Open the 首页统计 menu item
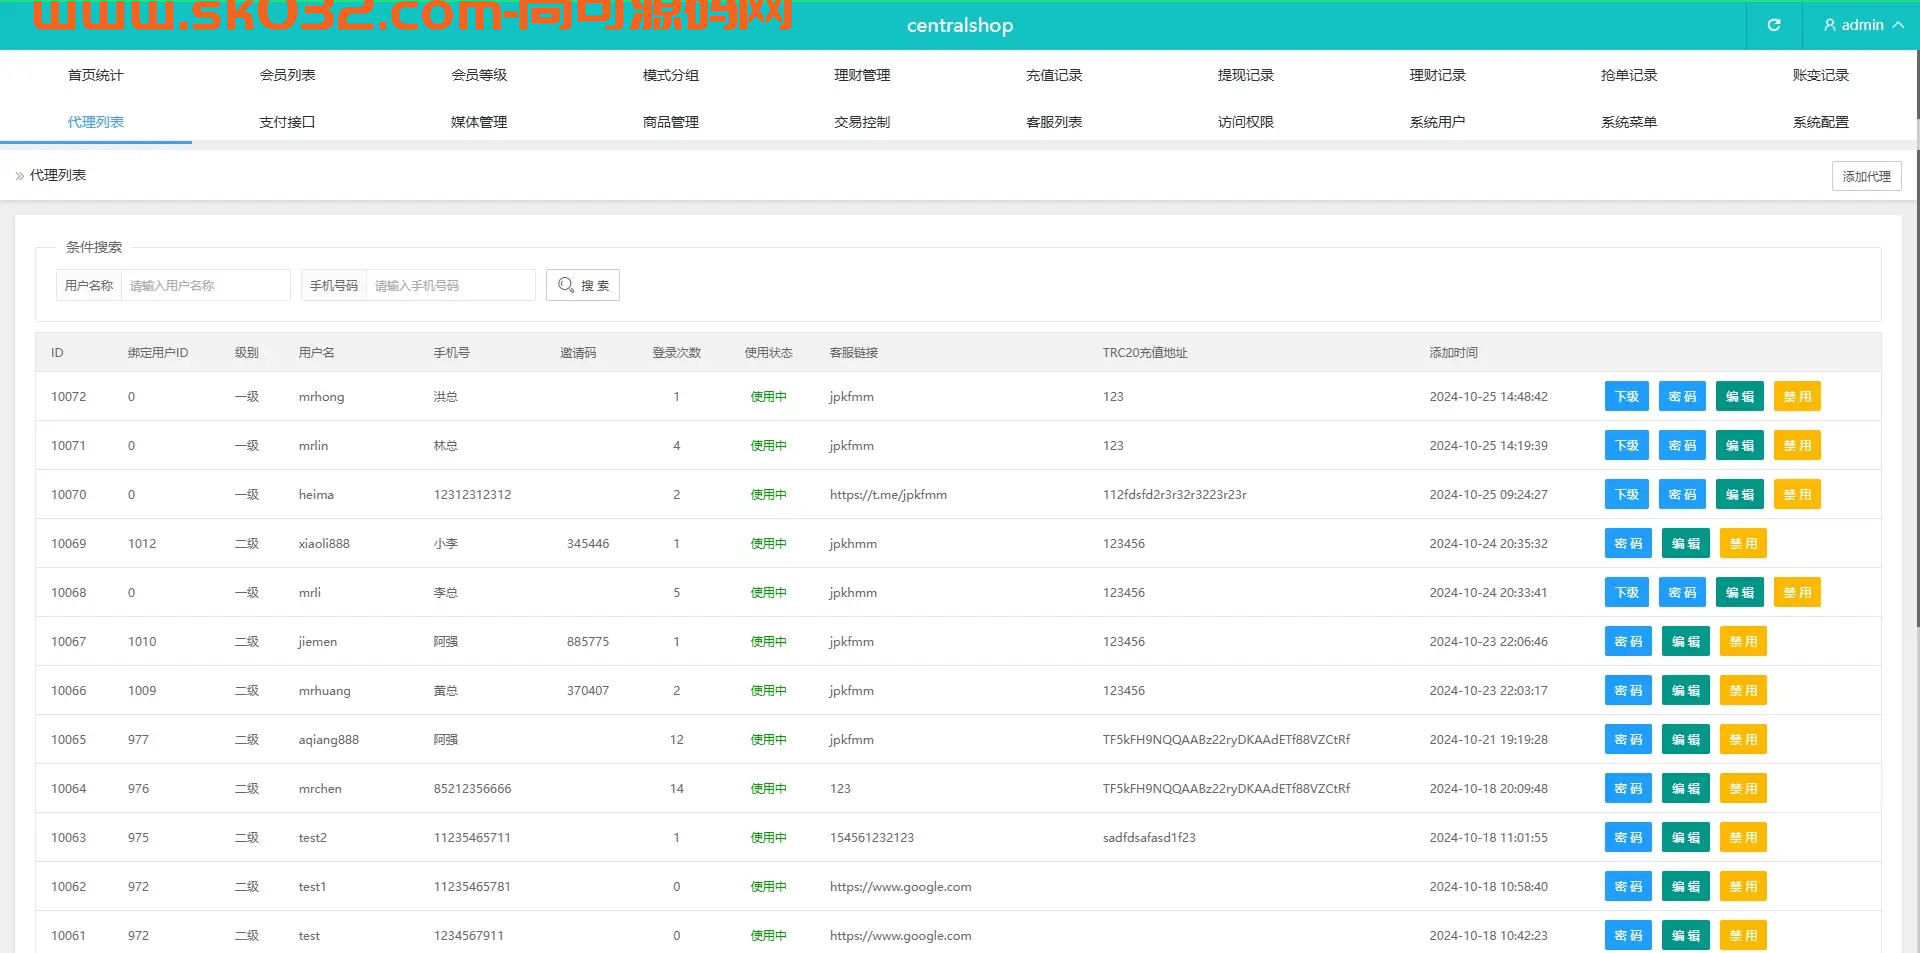 tap(95, 74)
